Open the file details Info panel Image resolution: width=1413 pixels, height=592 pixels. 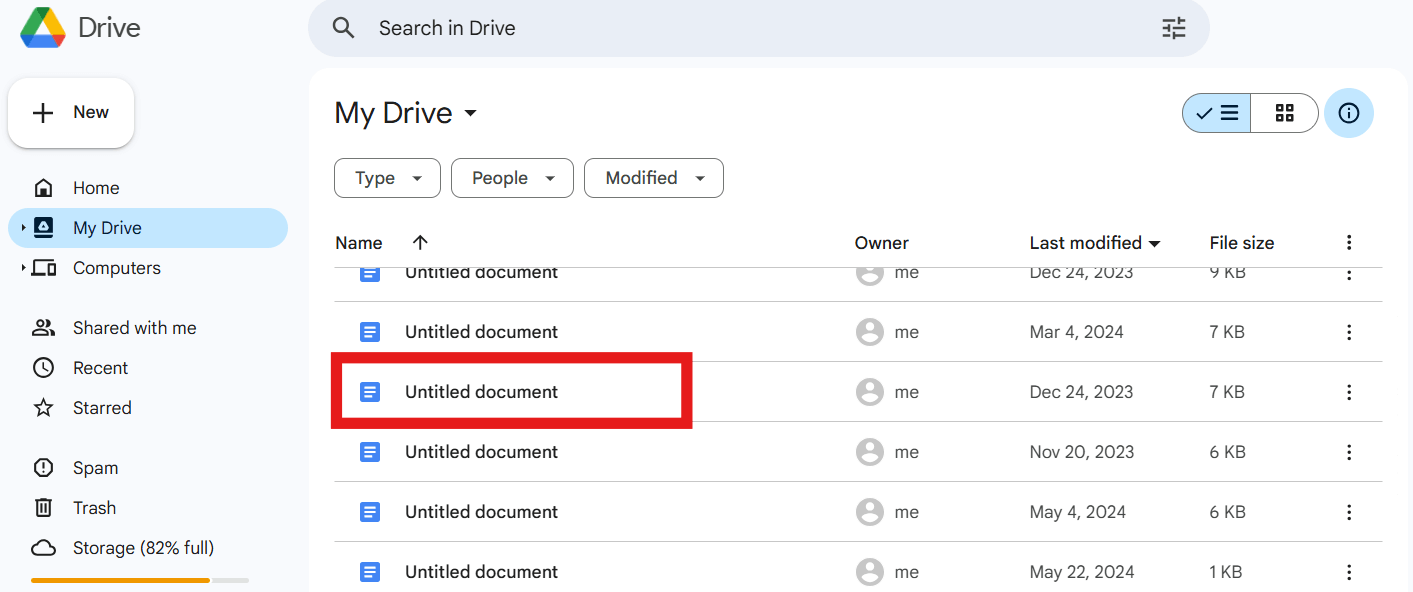coord(1348,112)
